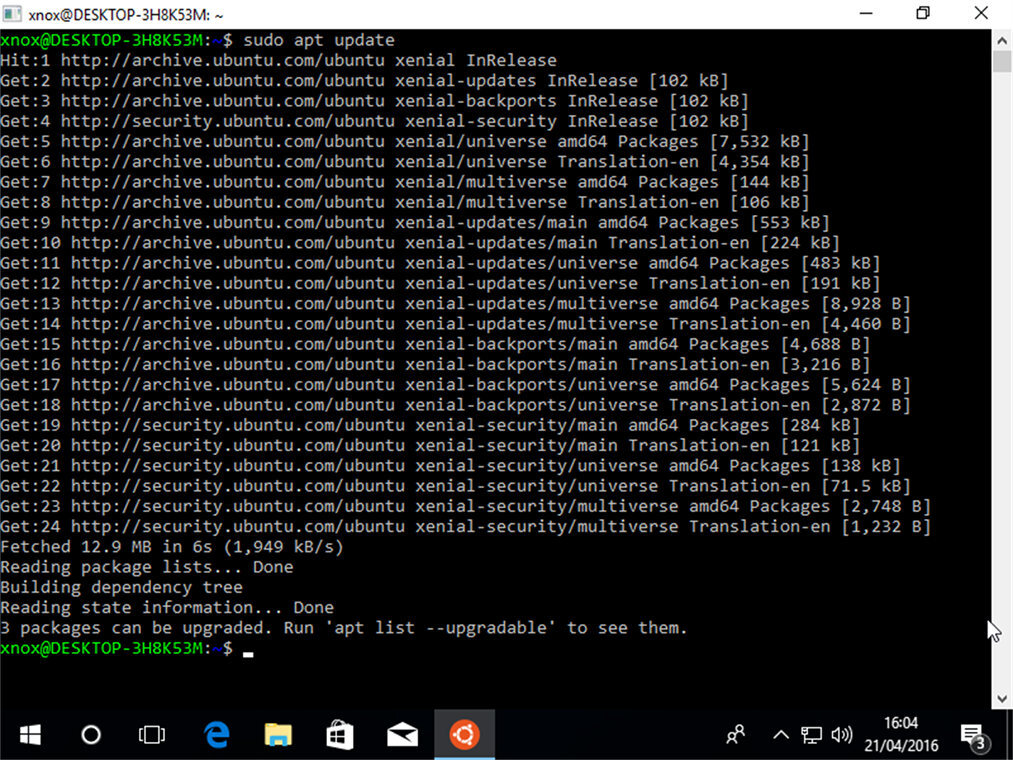
Task: Click the speaker icon to adjust sound
Action: pyautogui.click(x=841, y=735)
